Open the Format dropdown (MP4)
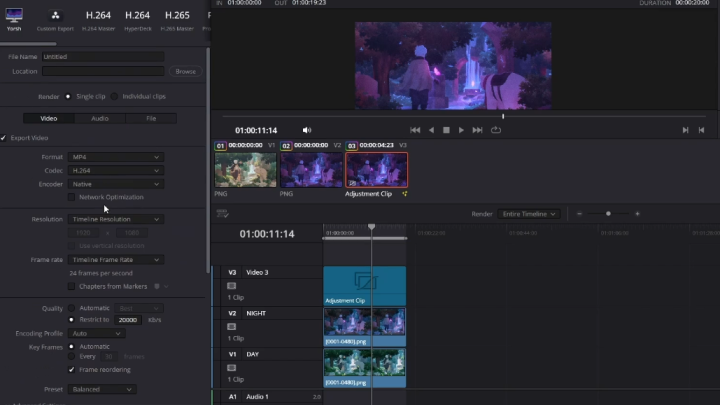Screen dimensions: 720x405 point(116,157)
